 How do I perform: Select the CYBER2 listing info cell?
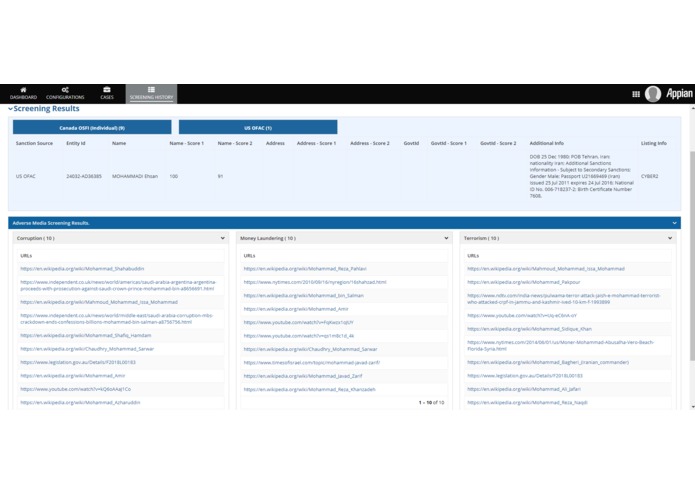649,176
